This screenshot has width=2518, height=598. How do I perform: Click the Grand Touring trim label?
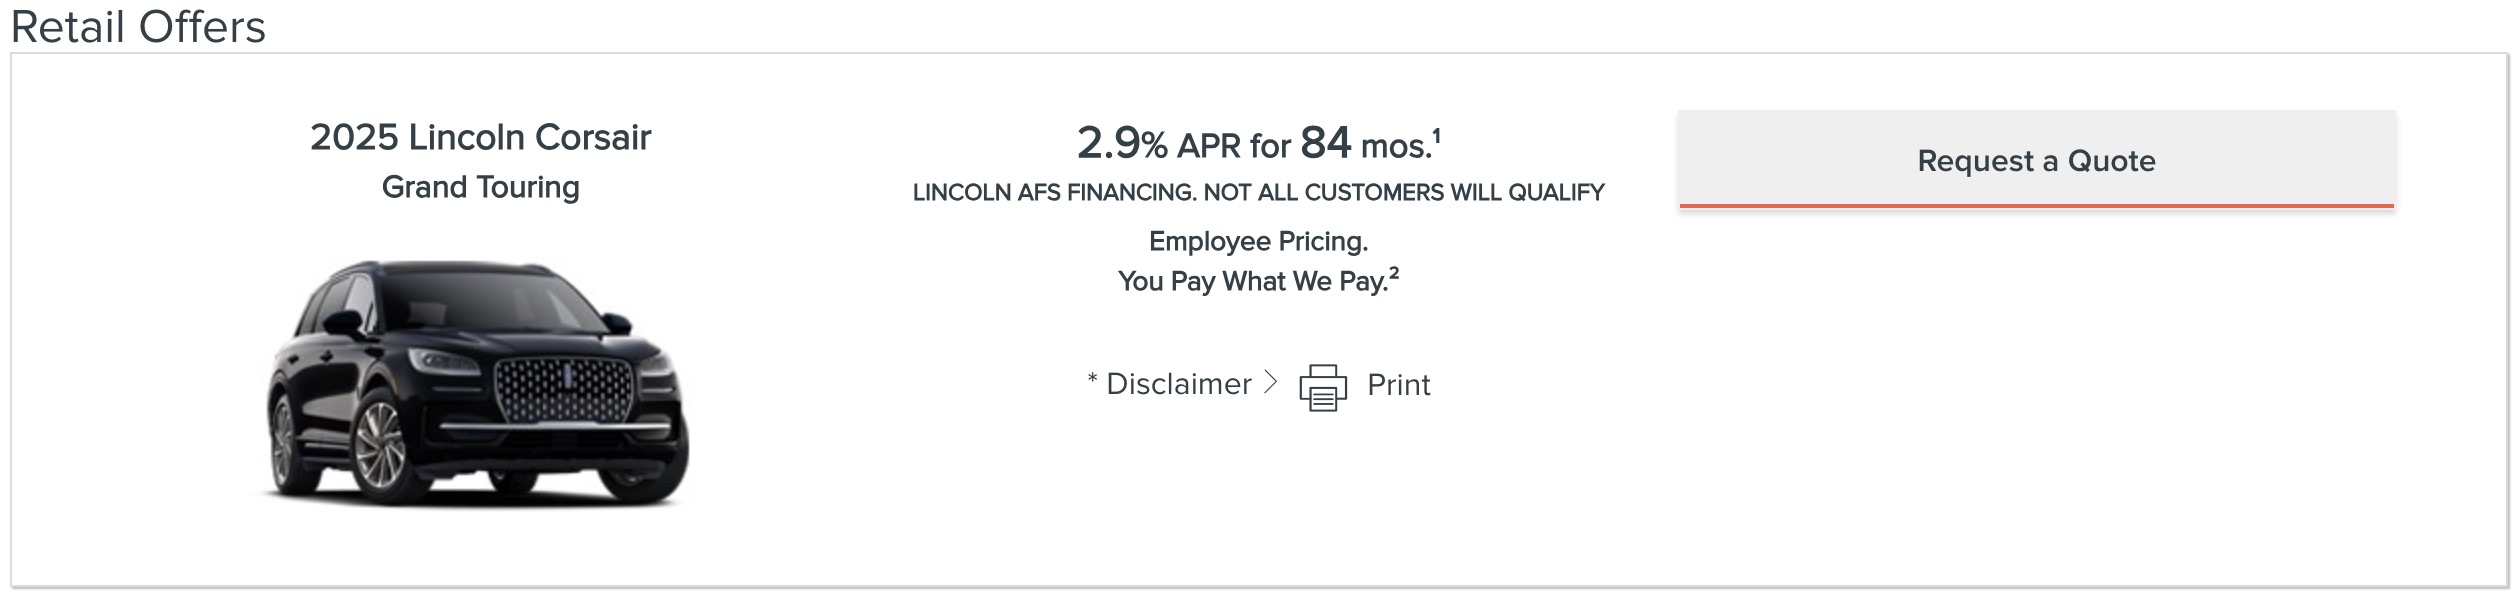coord(480,187)
